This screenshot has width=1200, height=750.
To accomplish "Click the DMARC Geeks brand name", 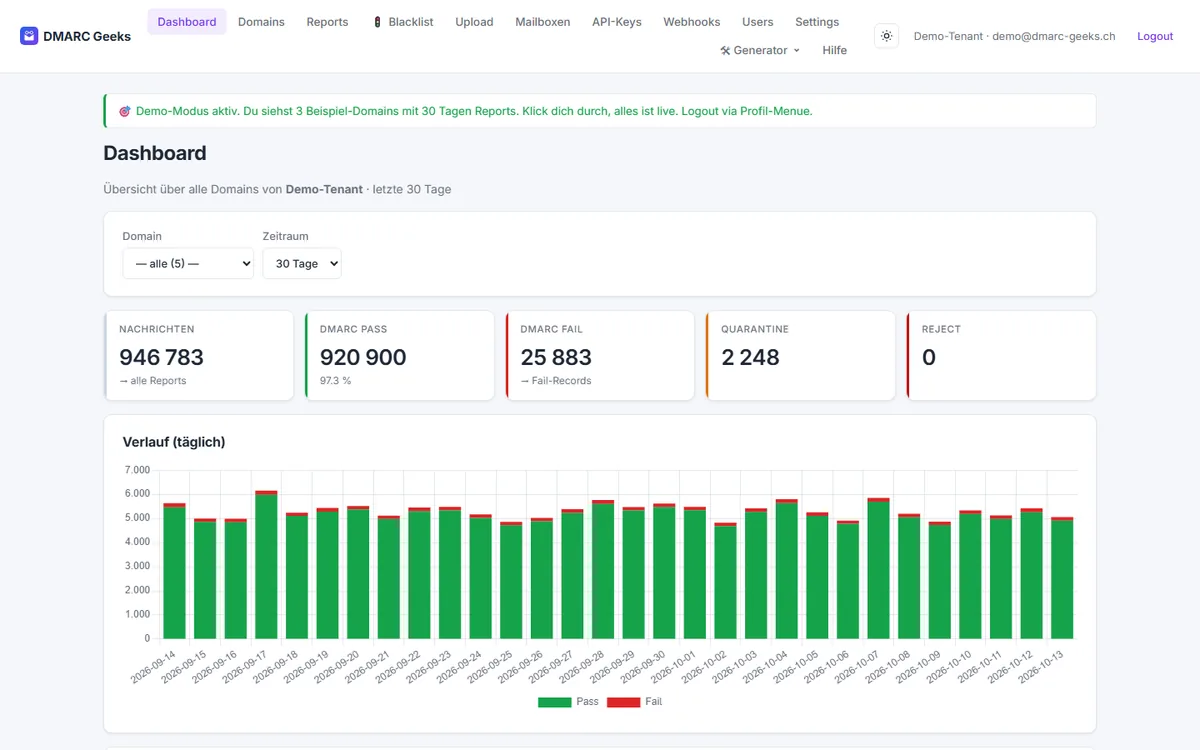I will tap(87, 36).
